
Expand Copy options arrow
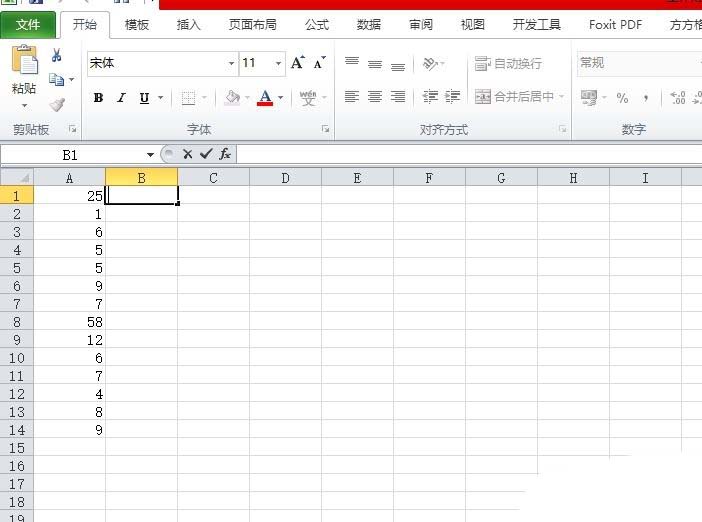[x=71, y=80]
